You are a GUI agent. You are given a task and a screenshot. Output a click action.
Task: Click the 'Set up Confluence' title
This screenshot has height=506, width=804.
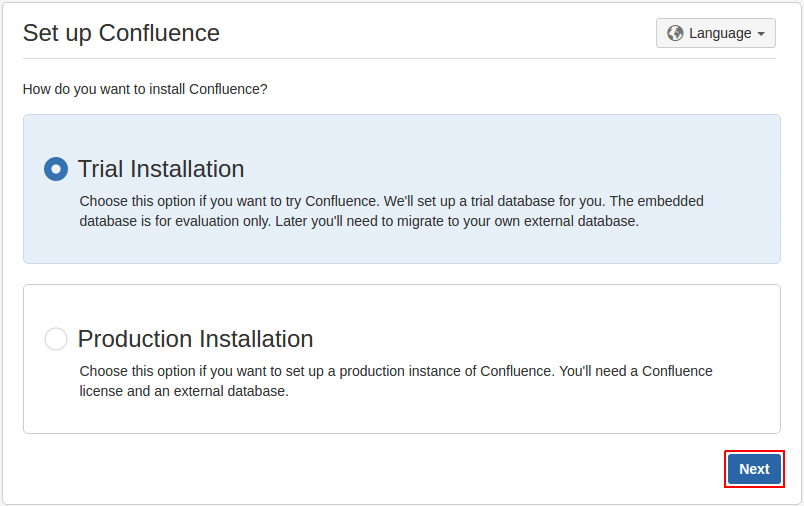pyautogui.click(x=121, y=33)
